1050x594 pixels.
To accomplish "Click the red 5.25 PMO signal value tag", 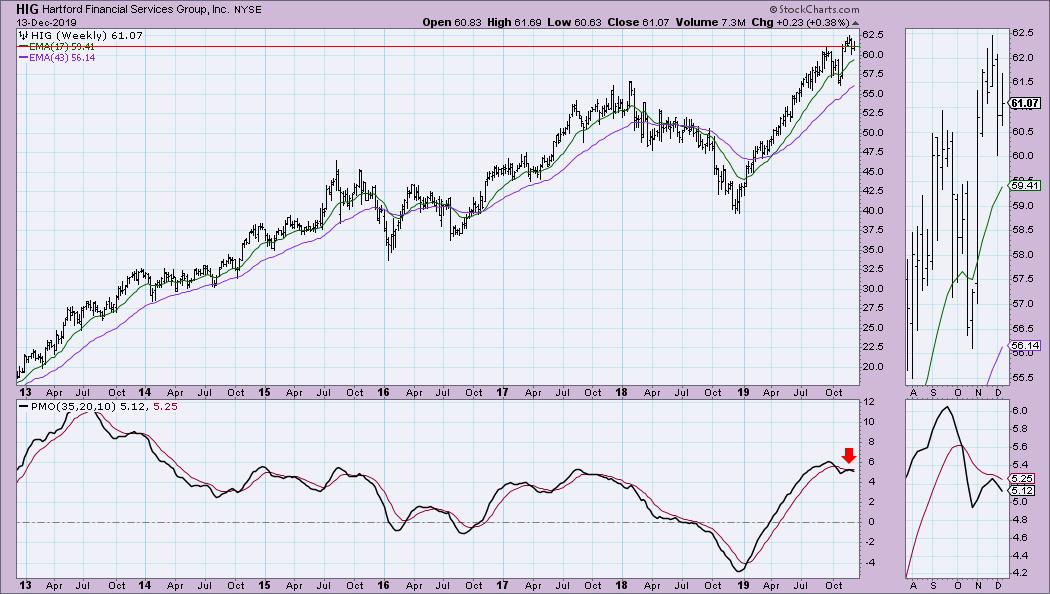I will click(x=1023, y=478).
